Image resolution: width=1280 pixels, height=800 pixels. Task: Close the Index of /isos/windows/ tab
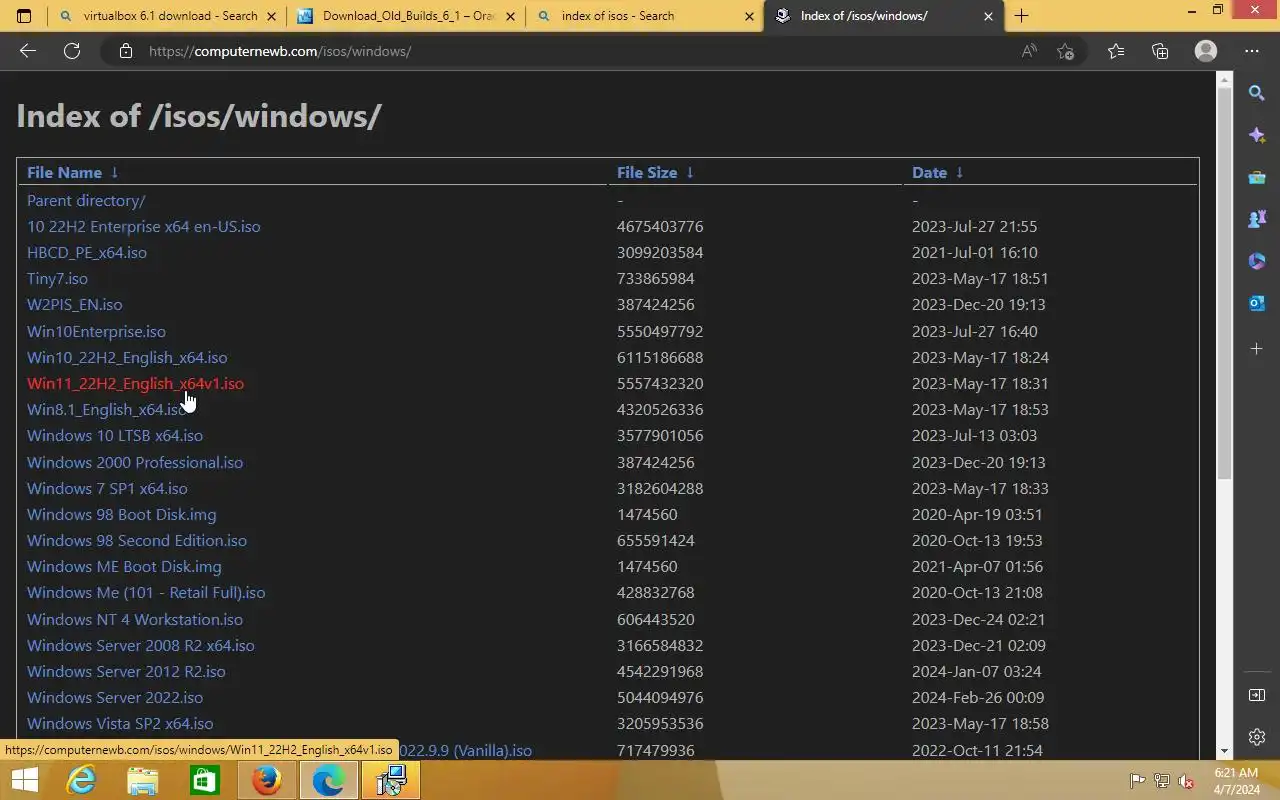tap(988, 16)
